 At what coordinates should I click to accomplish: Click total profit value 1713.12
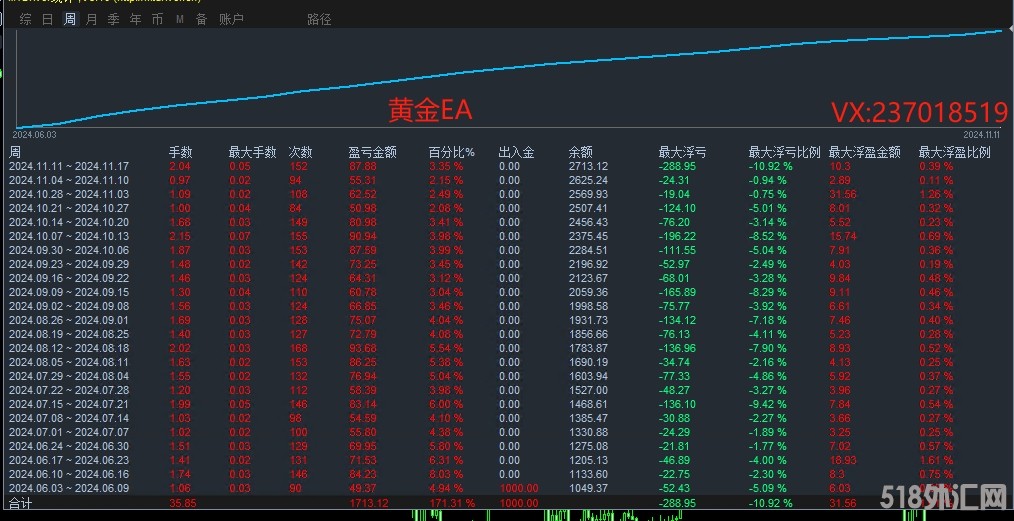tap(368, 503)
